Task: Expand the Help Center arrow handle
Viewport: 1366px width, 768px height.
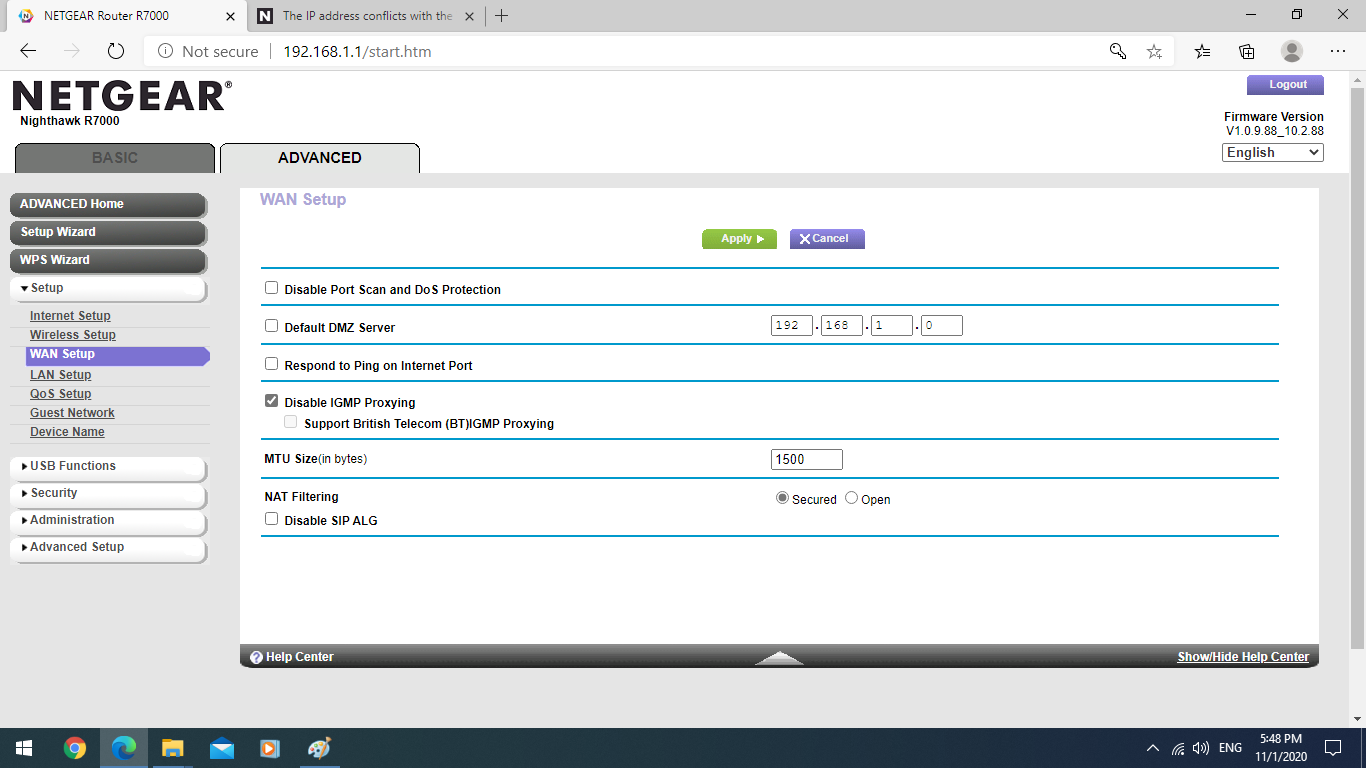Action: tap(779, 657)
